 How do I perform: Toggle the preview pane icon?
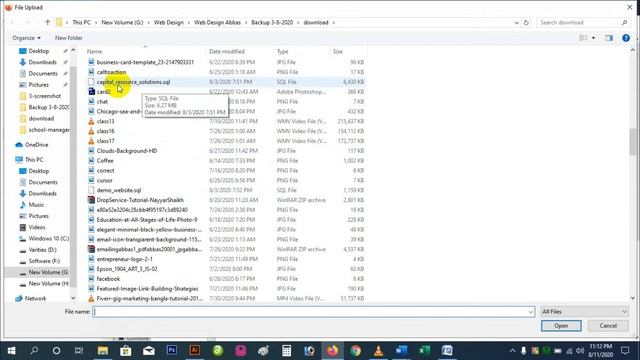[609, 38]
